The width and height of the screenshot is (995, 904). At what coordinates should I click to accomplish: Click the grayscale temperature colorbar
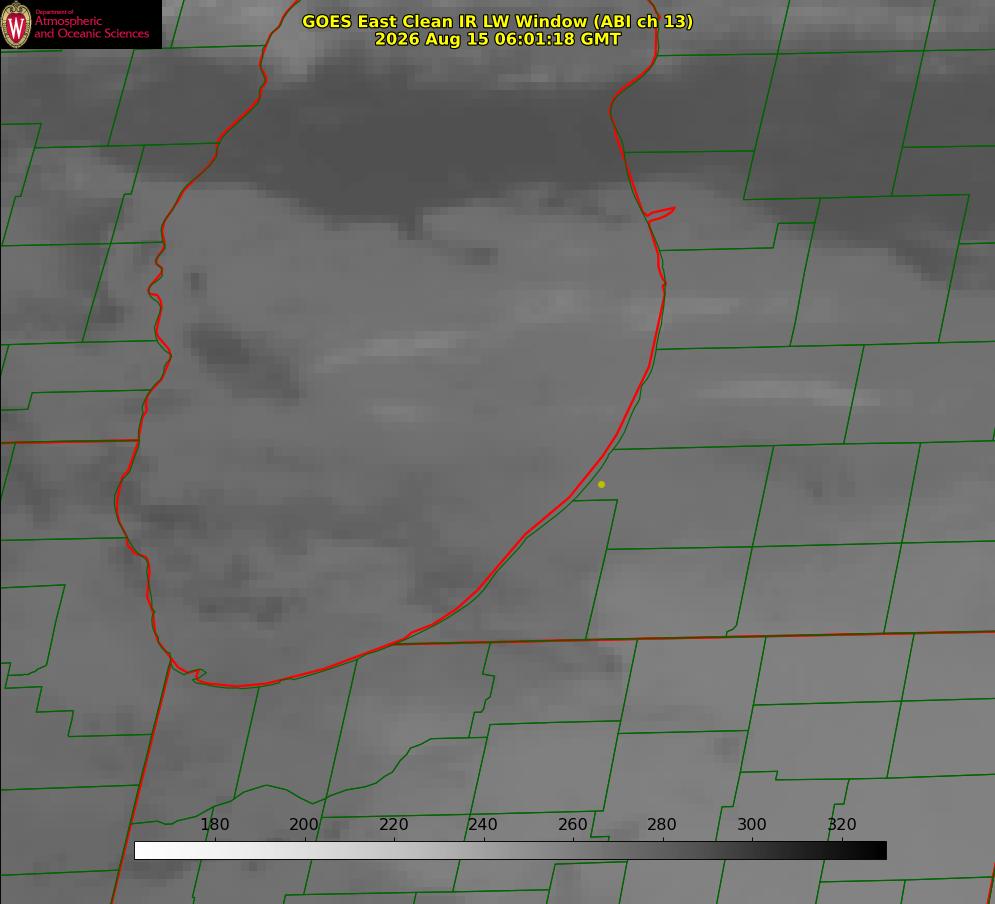[x=510, y=850]
